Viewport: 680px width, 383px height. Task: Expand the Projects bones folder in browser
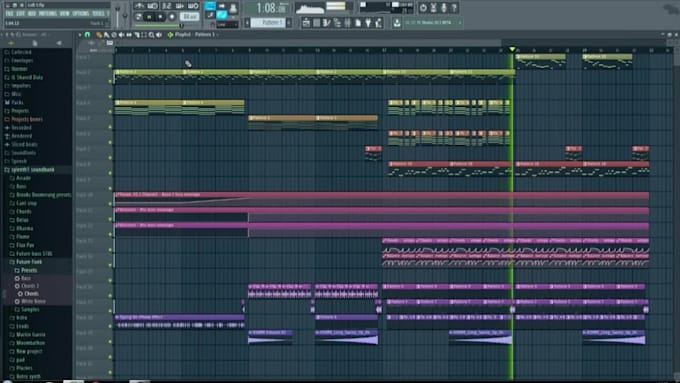27,119
